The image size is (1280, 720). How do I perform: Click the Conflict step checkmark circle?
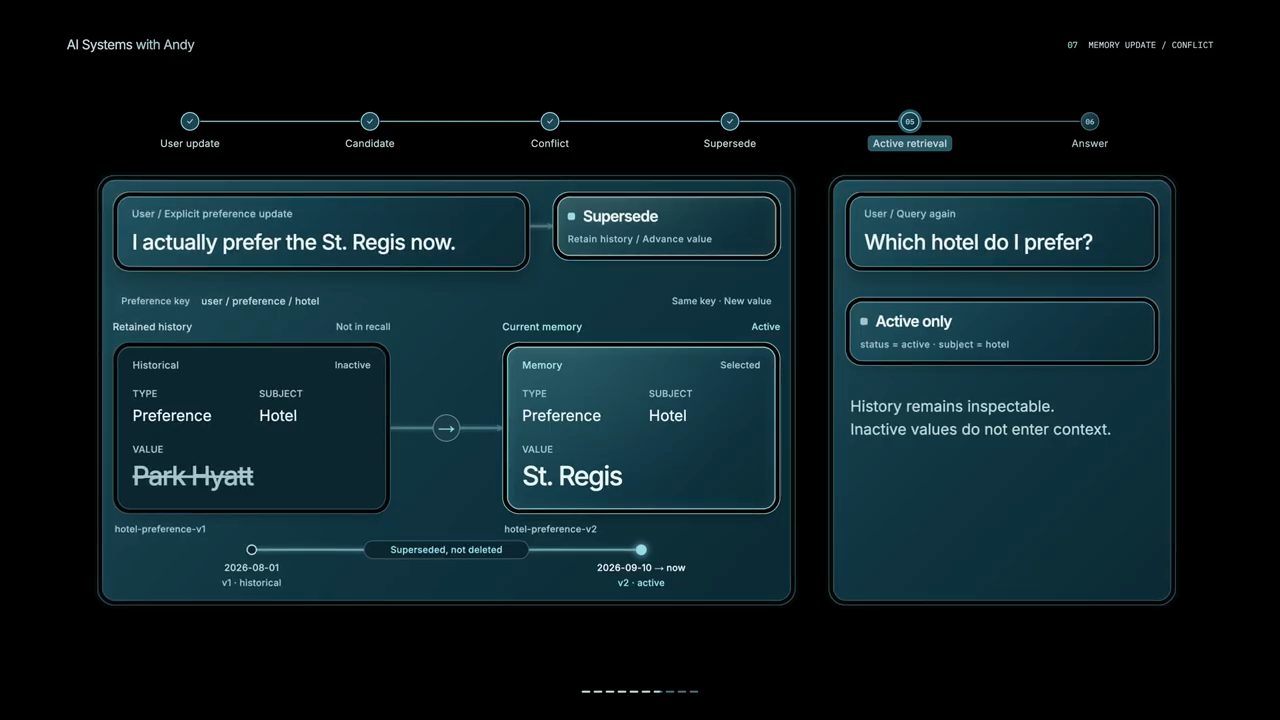[x=550, y=121]
